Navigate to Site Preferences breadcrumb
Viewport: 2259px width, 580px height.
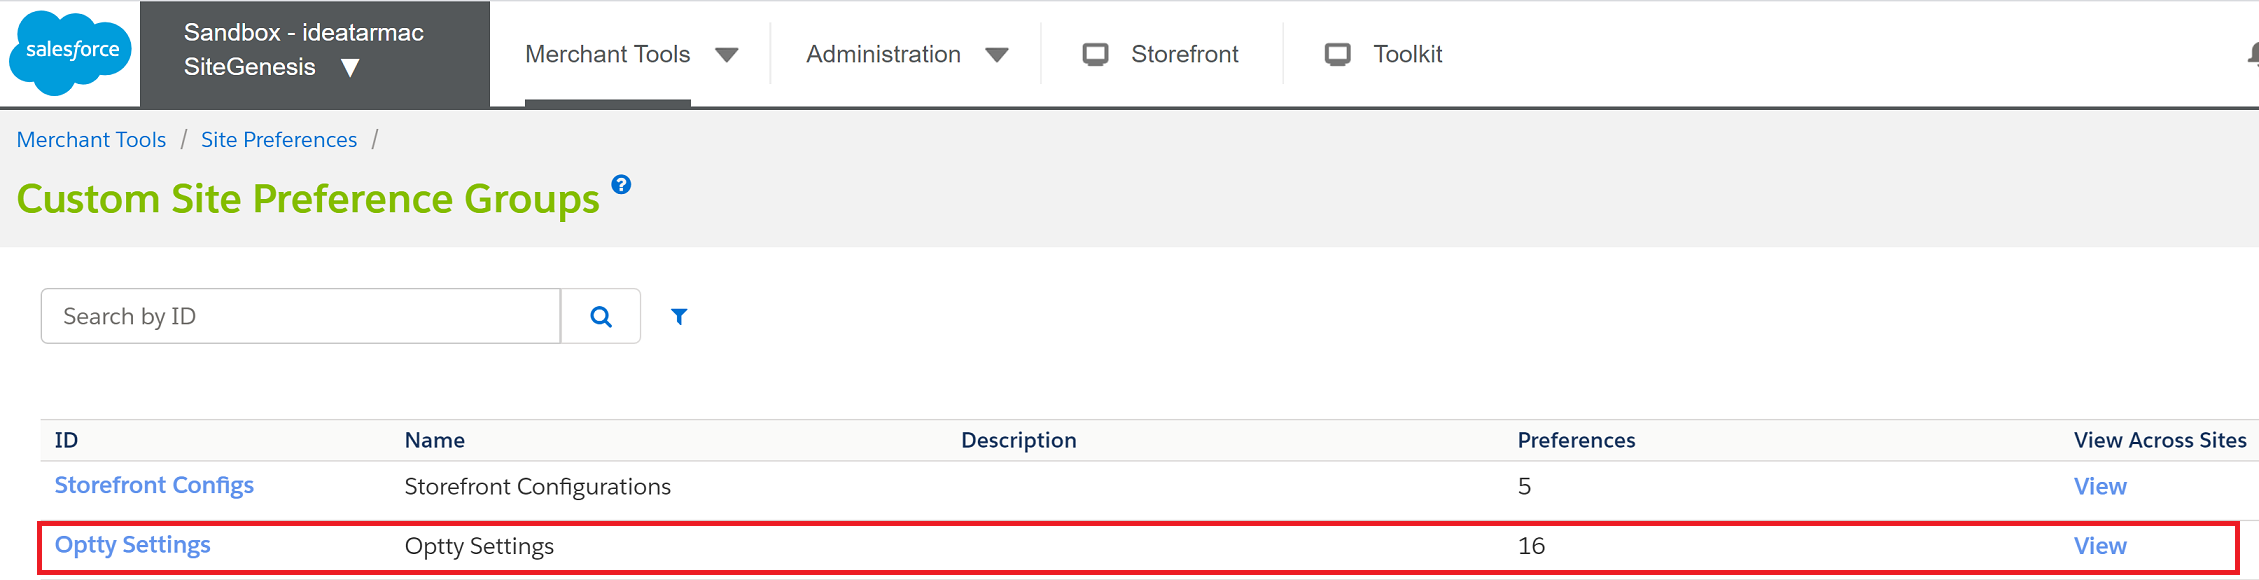click(279, 140)
